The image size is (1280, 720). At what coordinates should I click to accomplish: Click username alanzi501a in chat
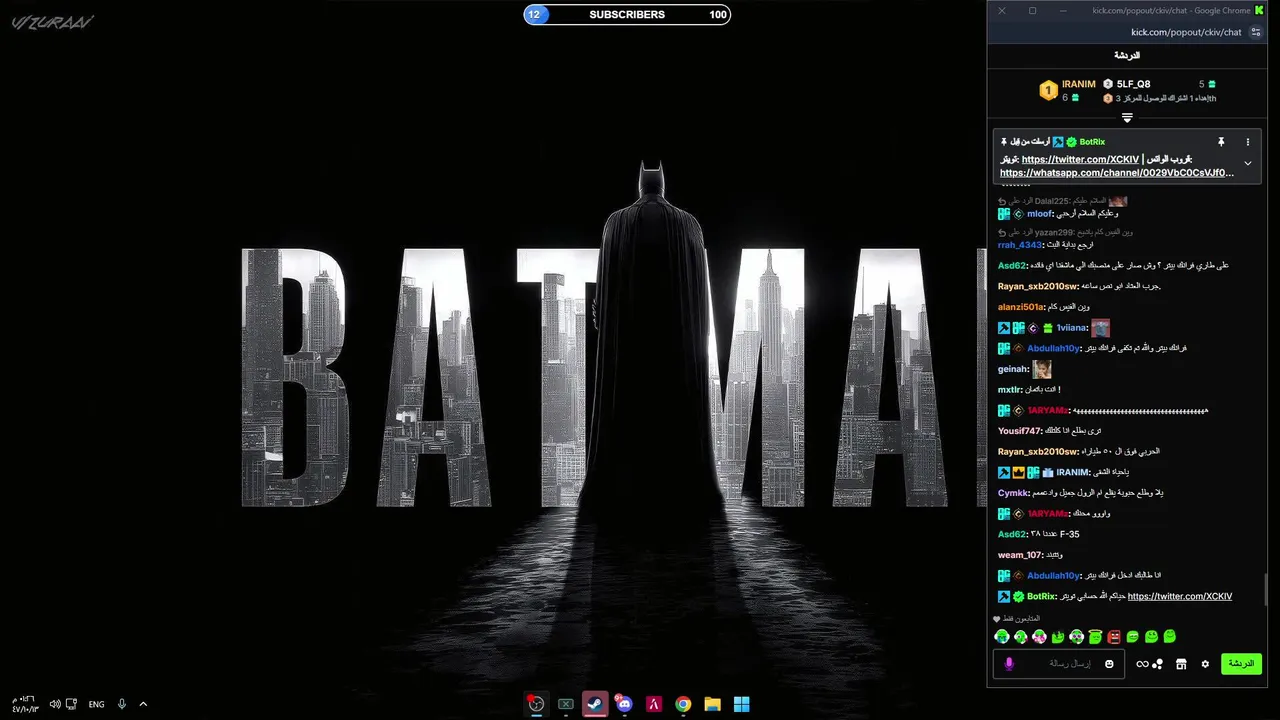(x=1021, y=307)
